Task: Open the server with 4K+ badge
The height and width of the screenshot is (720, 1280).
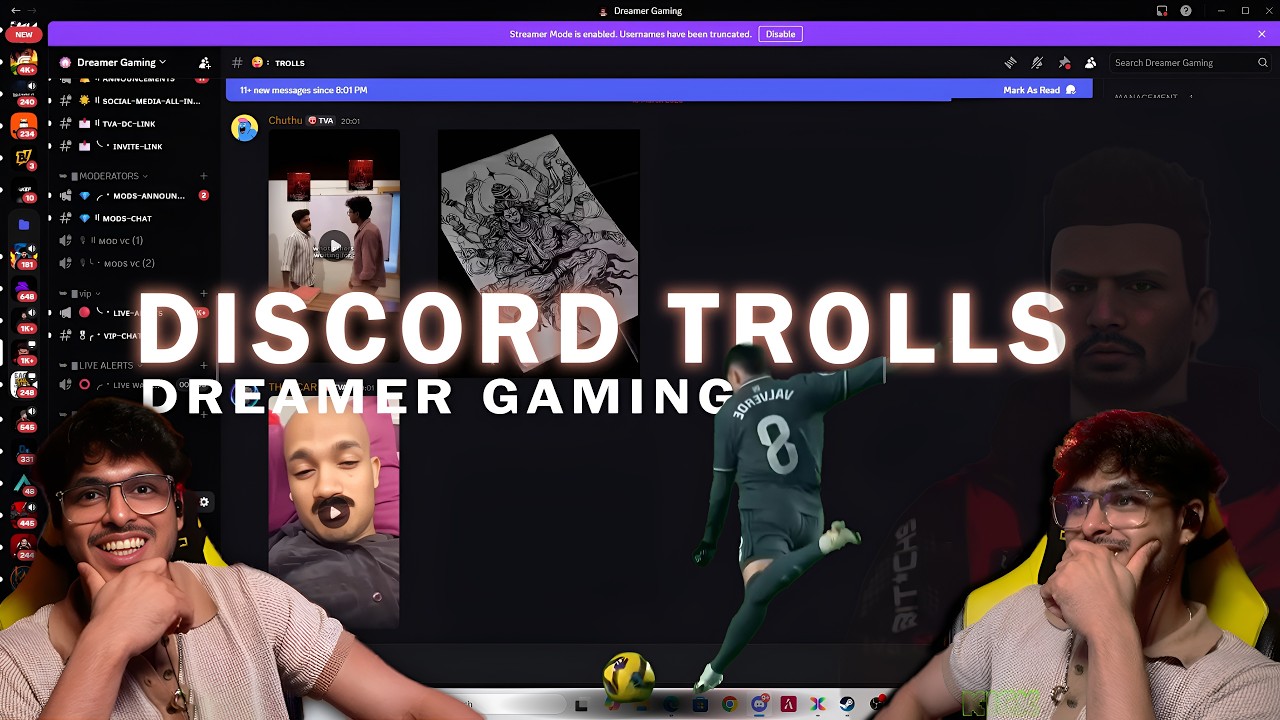Action: (24, 62)
